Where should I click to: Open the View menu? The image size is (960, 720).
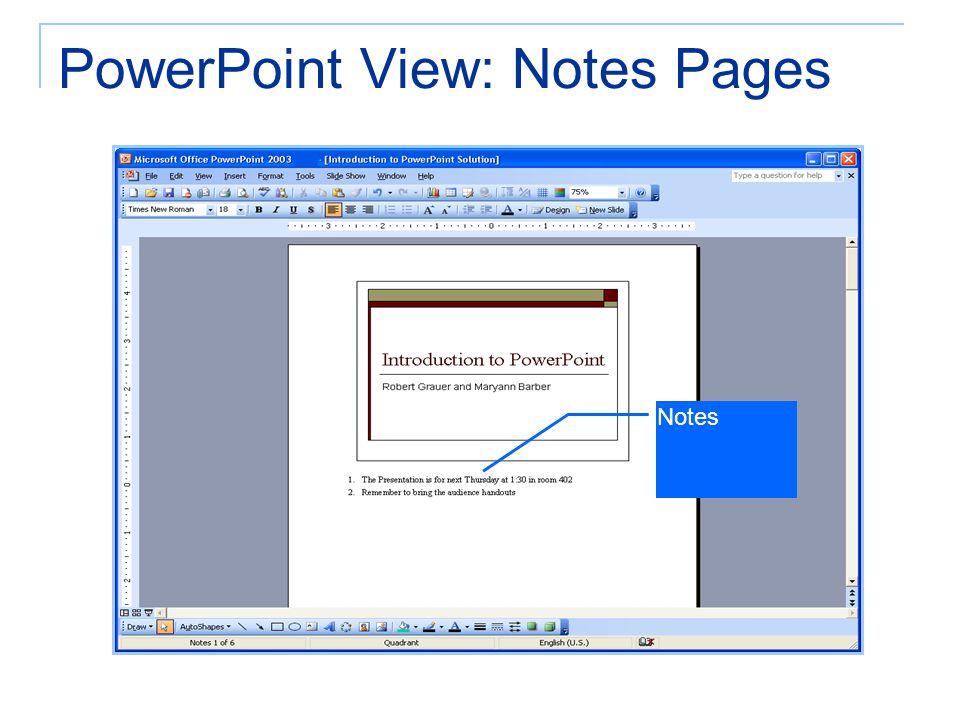(x=203, y=176)
